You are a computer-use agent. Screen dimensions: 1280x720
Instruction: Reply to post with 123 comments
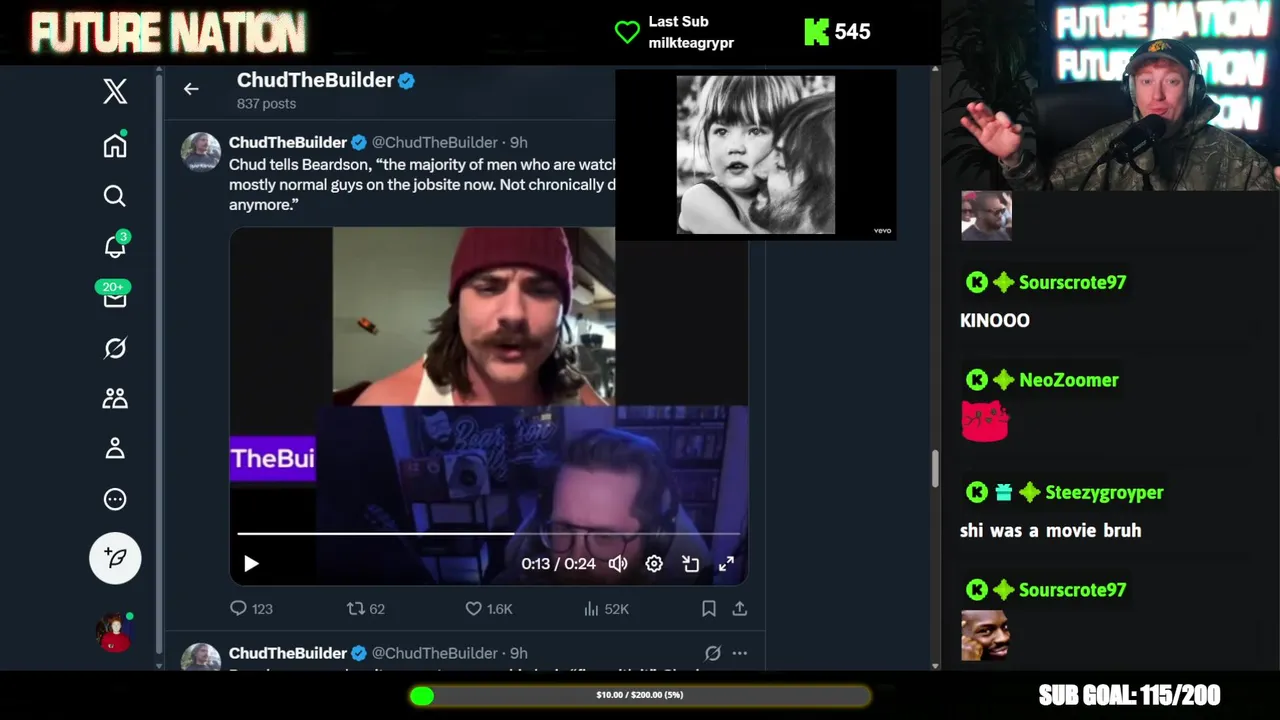pyautogui.click(x=251, y=608)
